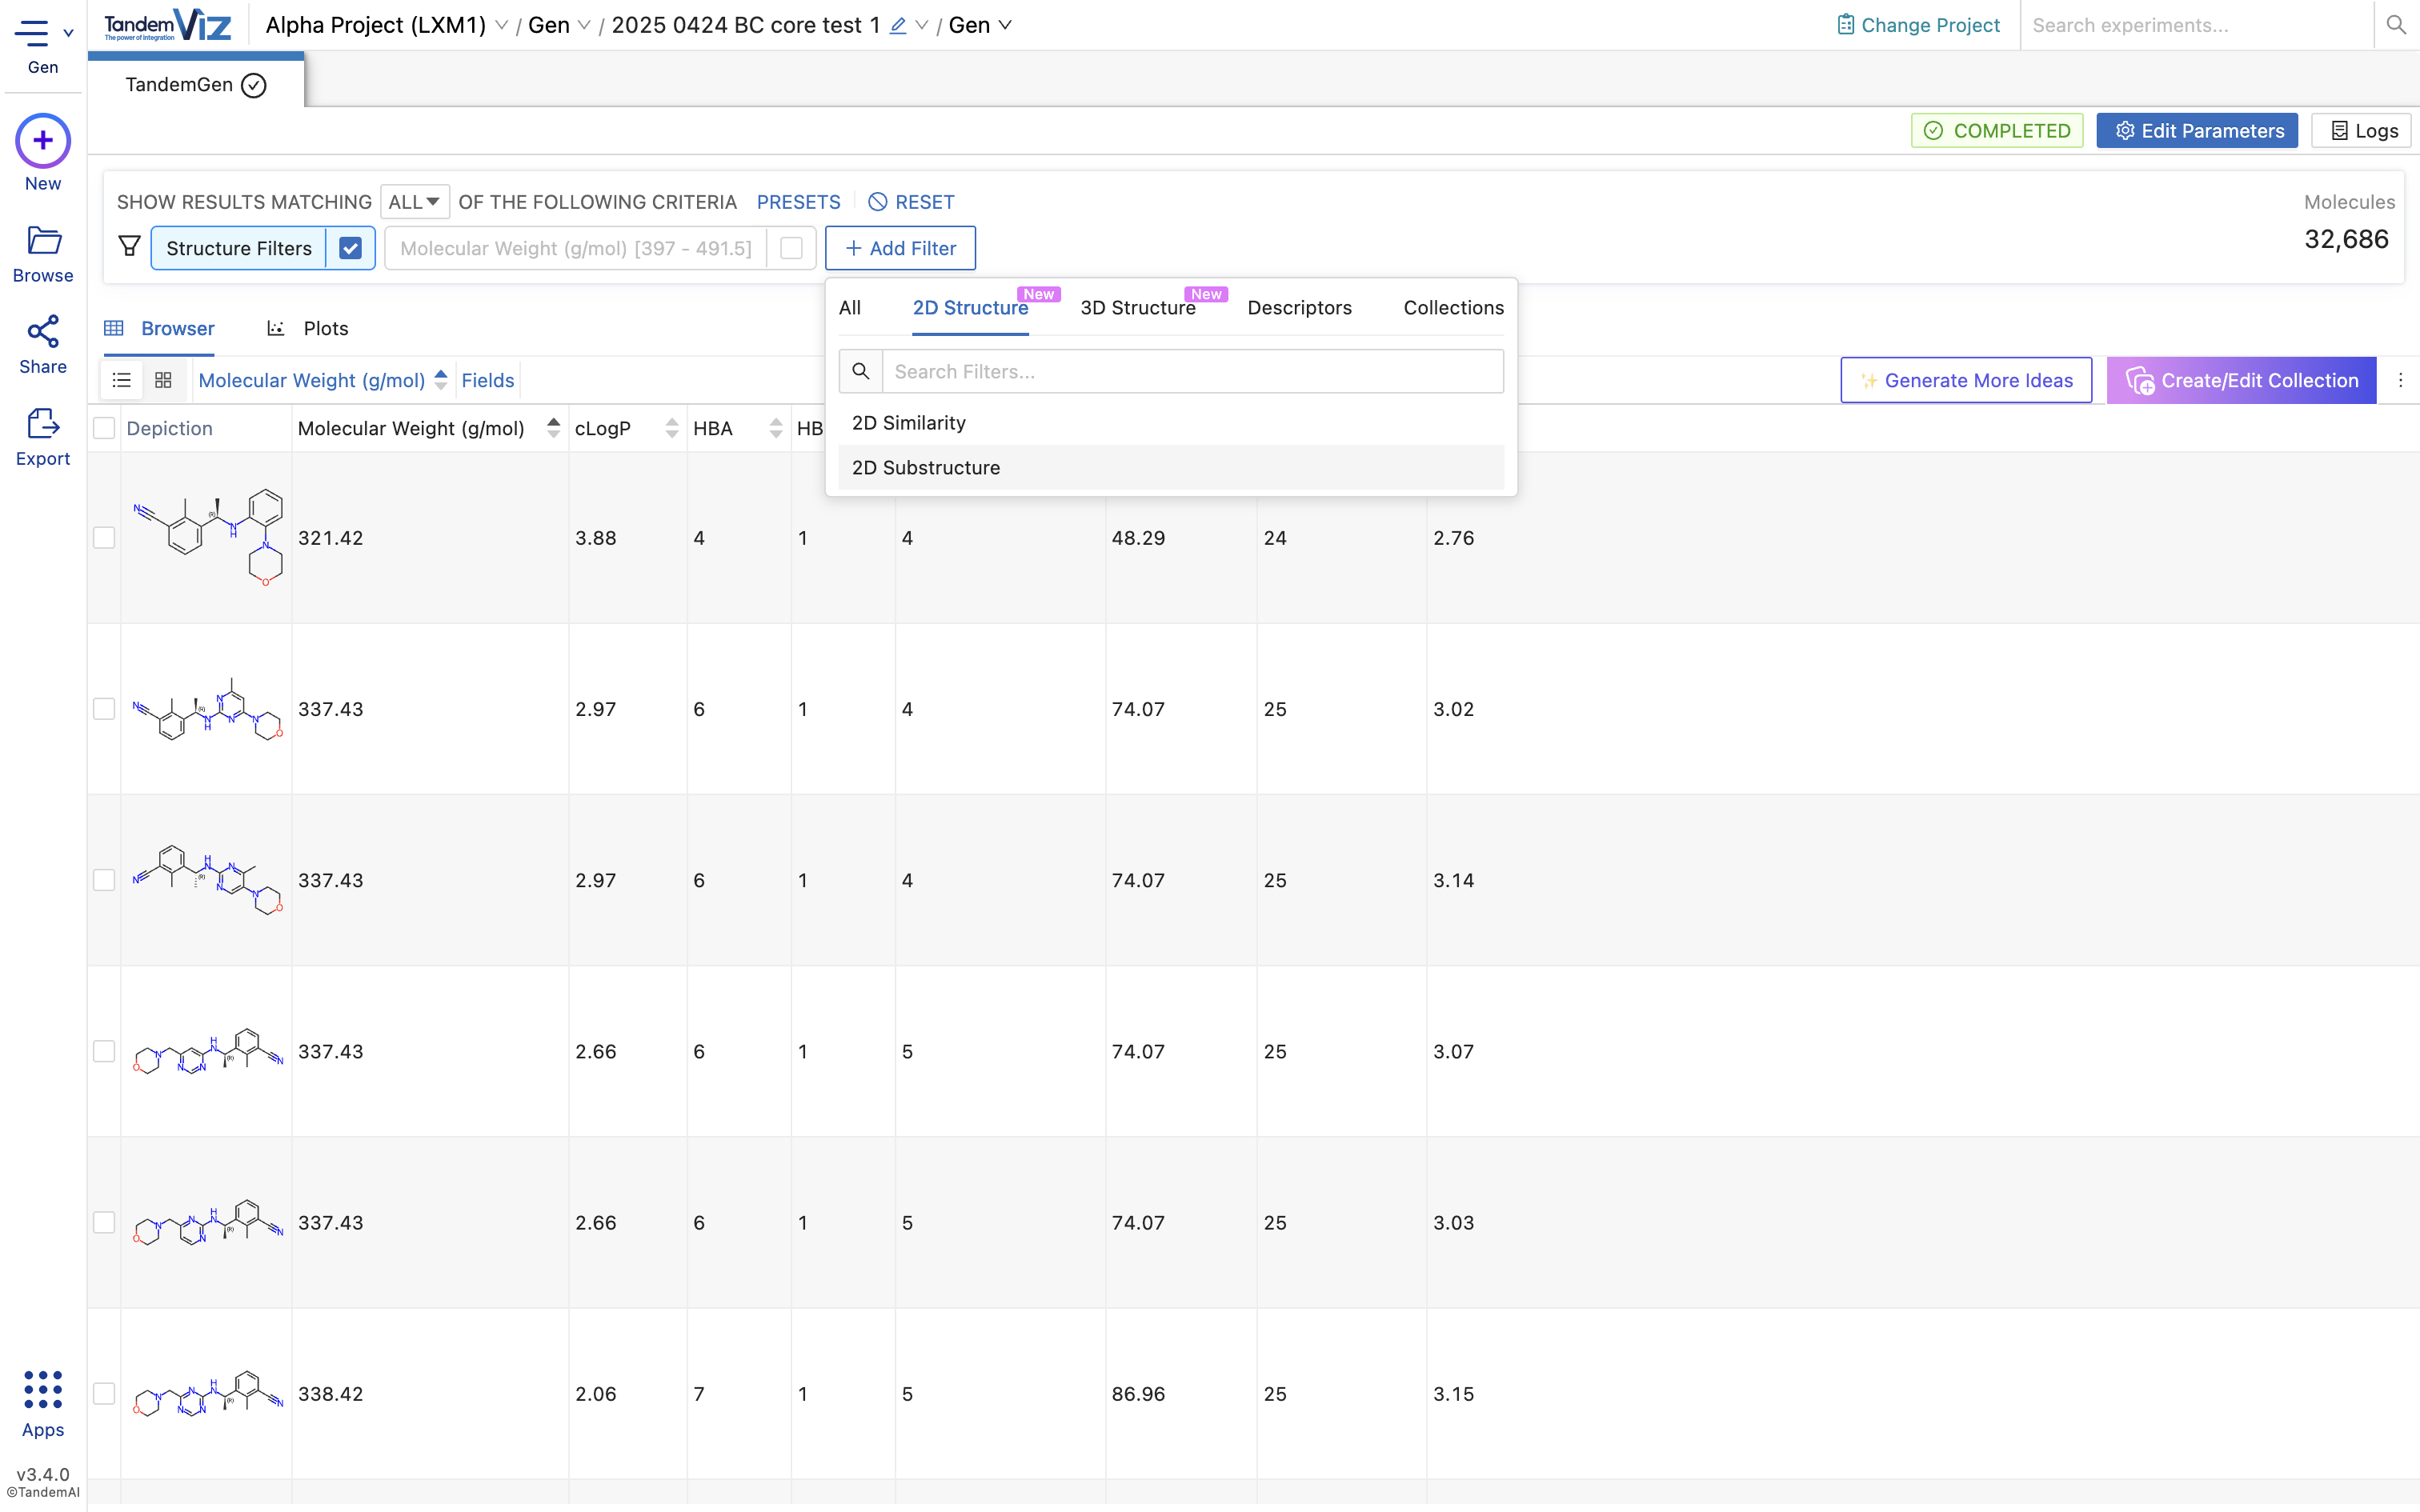Open the ALL matching criteria dropdown
The image size is (2420, 1512).
coord(414,202)
